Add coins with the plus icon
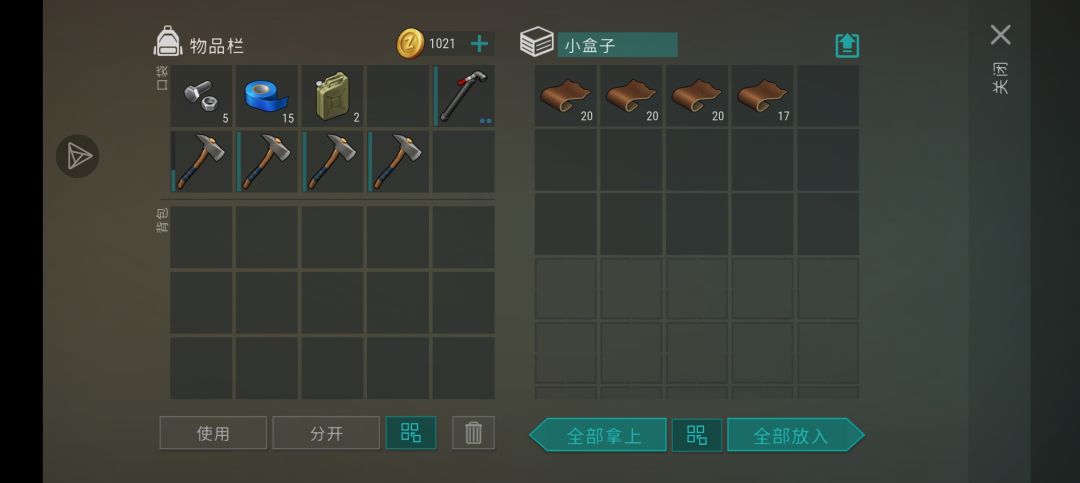Viewport: 1080px width, 483px height. coord(479,44)
